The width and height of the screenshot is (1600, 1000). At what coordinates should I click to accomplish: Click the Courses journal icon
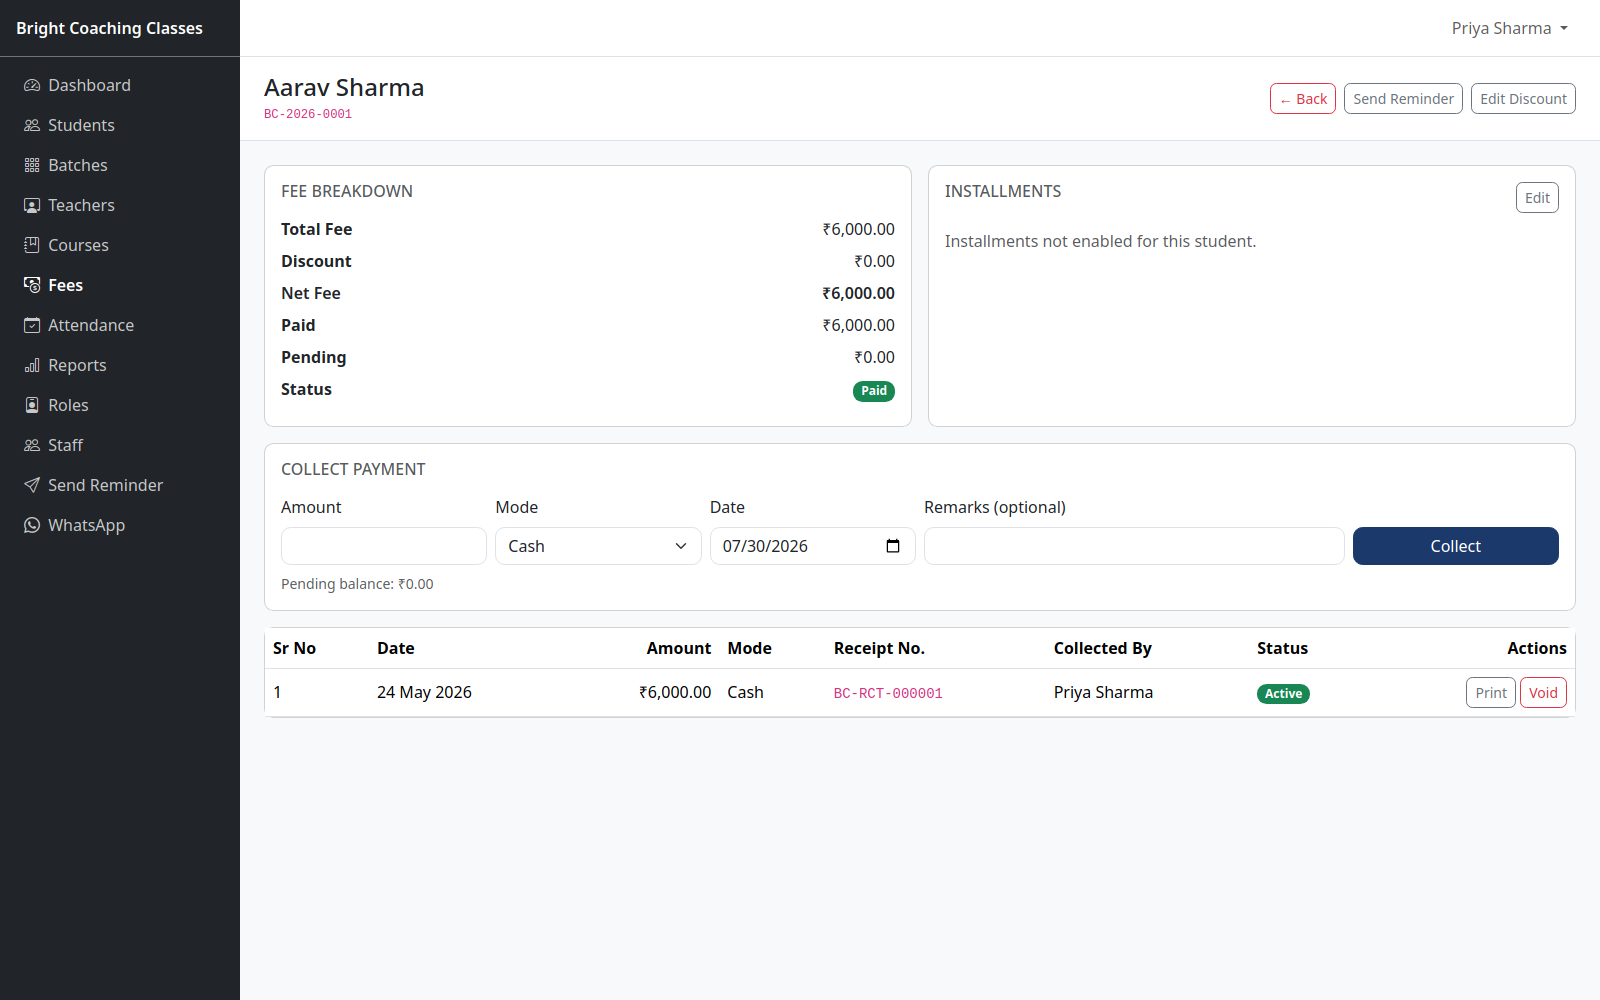[32, 245]
